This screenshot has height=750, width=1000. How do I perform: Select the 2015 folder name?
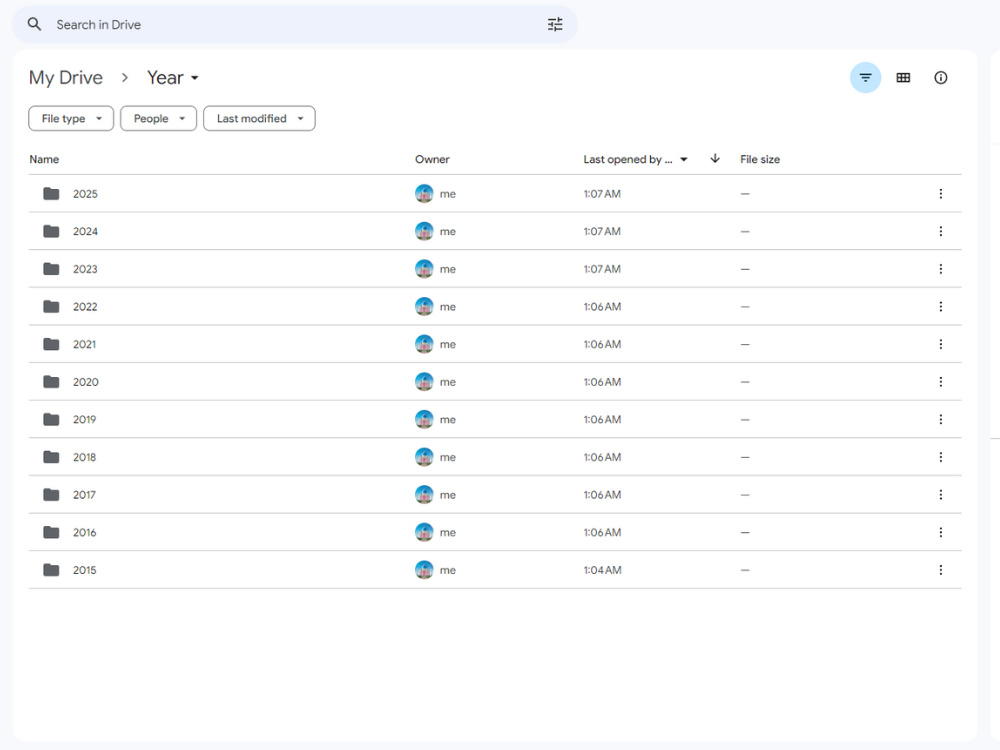tap(84, 570)
